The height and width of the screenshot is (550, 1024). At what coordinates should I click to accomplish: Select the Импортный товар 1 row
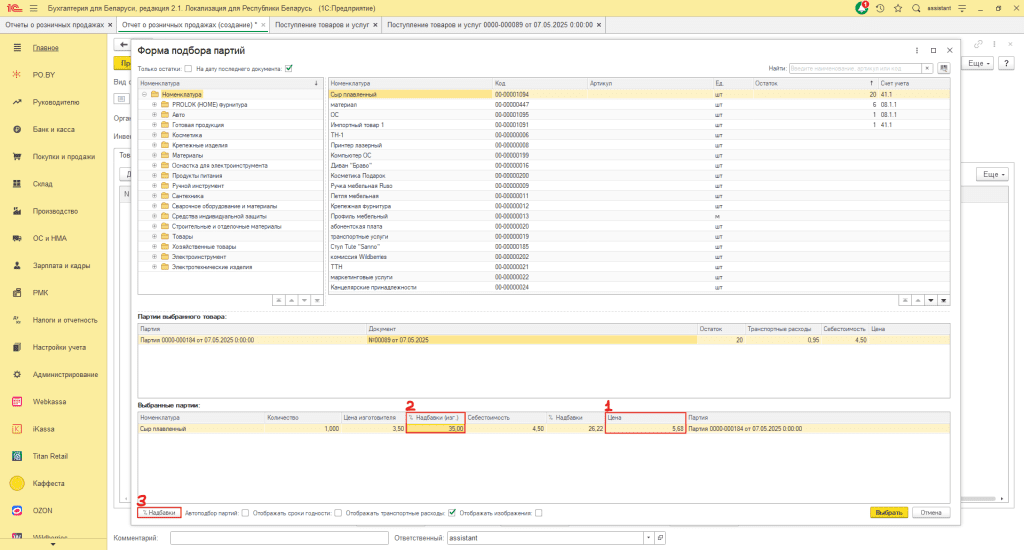click(639, 125)
